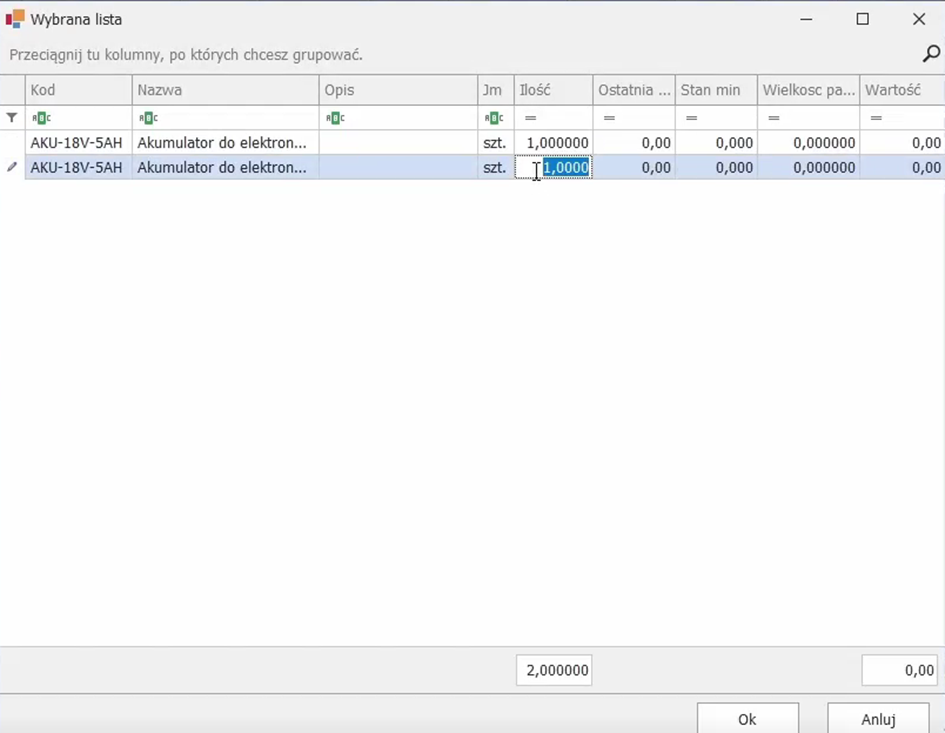Open the Kod column filter condition icon
Viewport: 945px width, 733px height.
pyautogui.click(x=40, y=118)
